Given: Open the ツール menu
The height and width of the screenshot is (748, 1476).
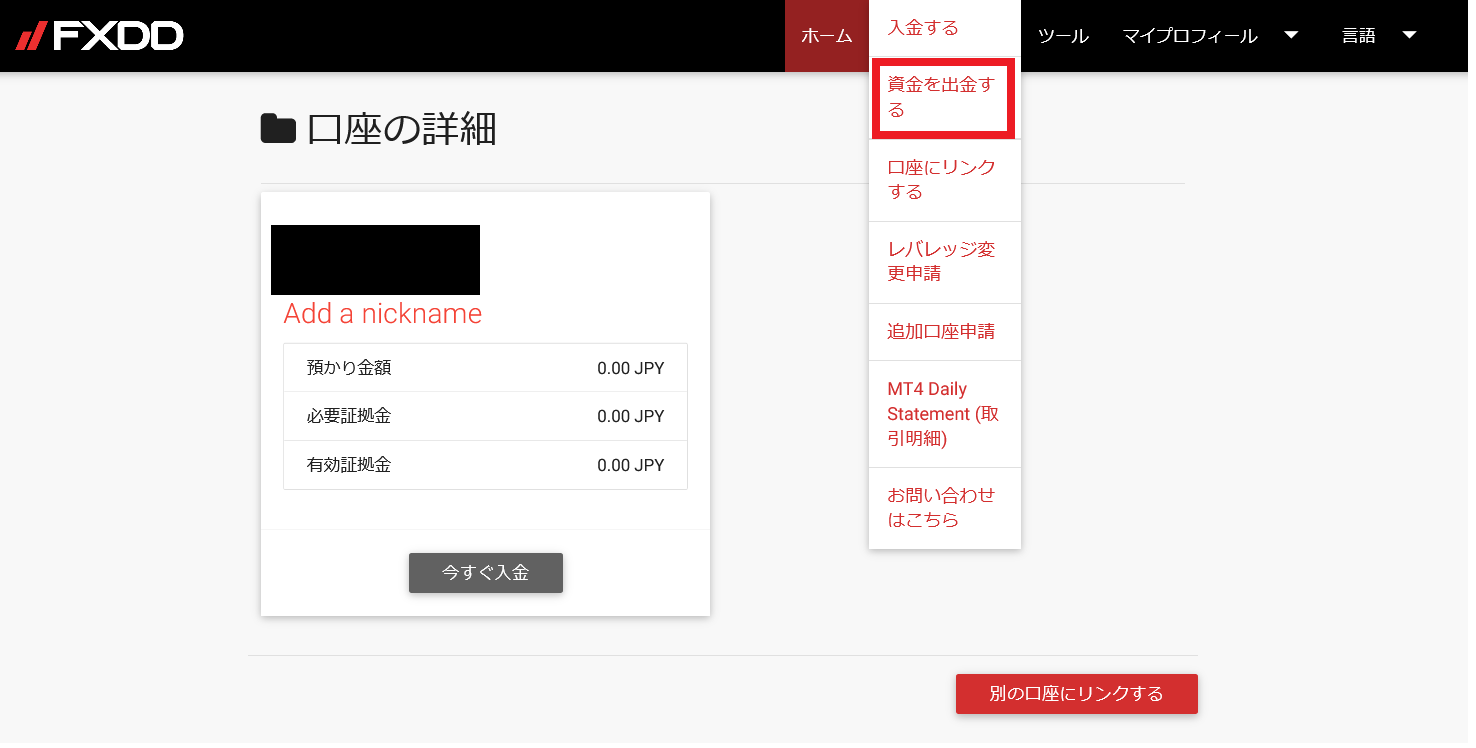Looking at the screenshot, I should (x=1063, y=36).
